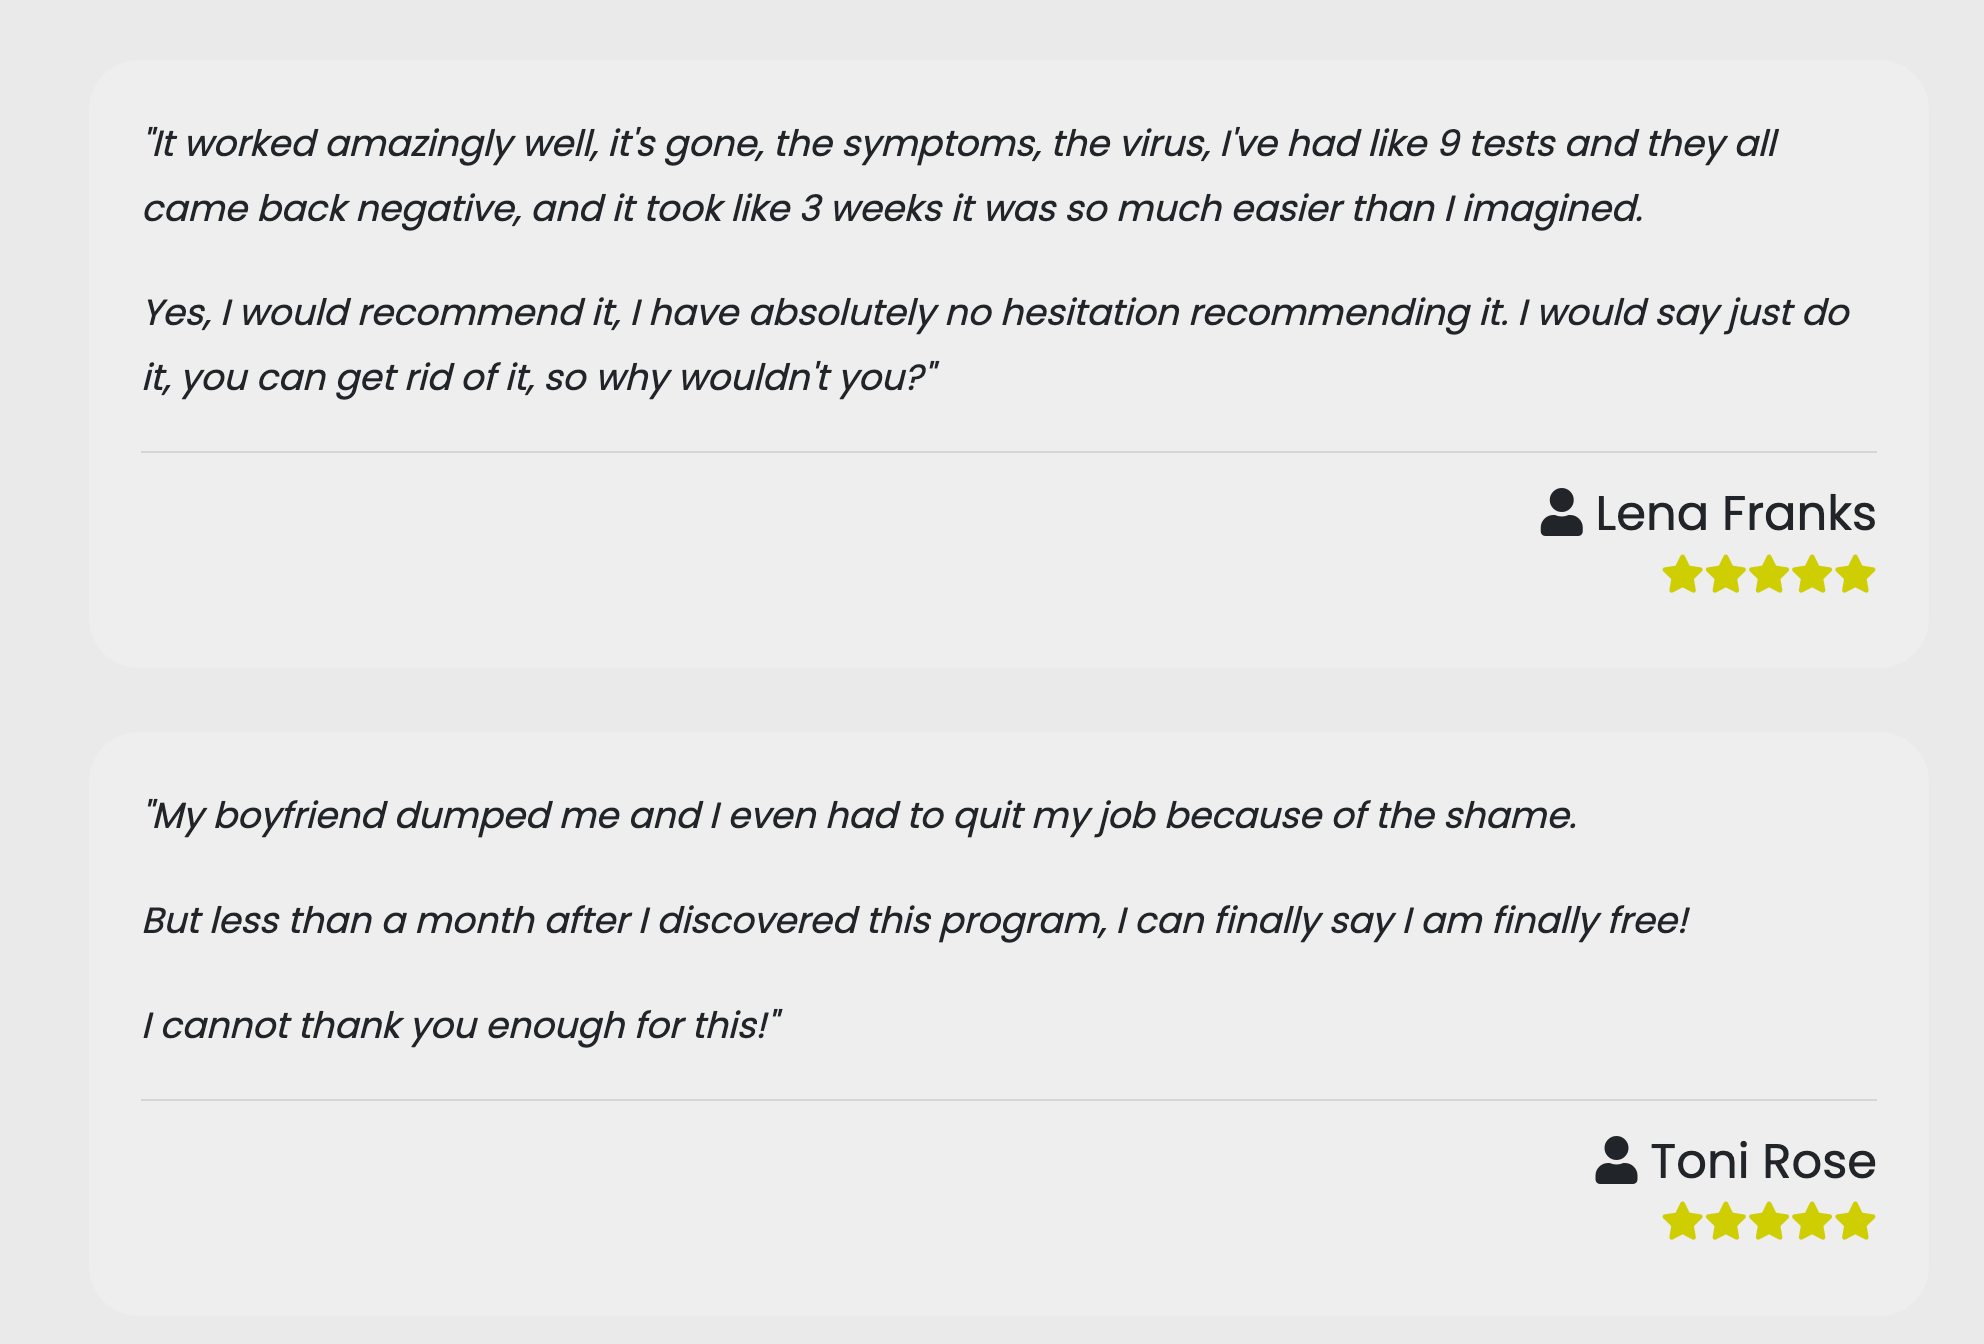The width and height of the screenshot is (1984, 1344).
Task: Click the second star under Toni Rose
Action: pos(1726,1222)
